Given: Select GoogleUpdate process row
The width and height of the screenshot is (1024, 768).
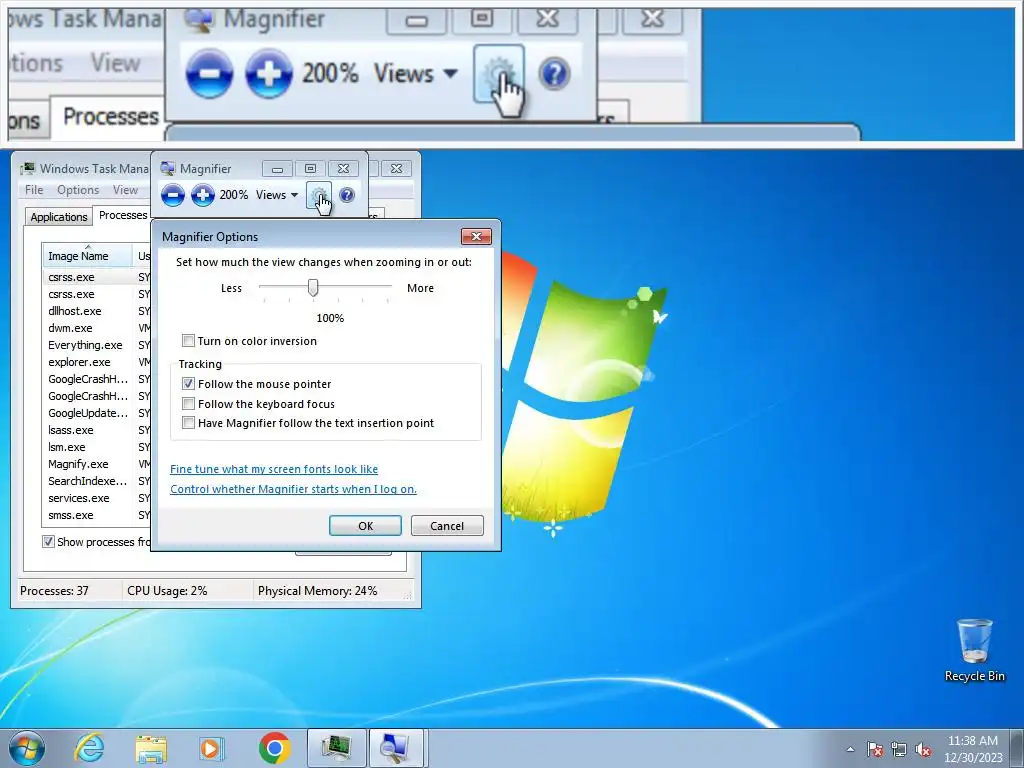Looking at the screenshot, I should 96,413.
